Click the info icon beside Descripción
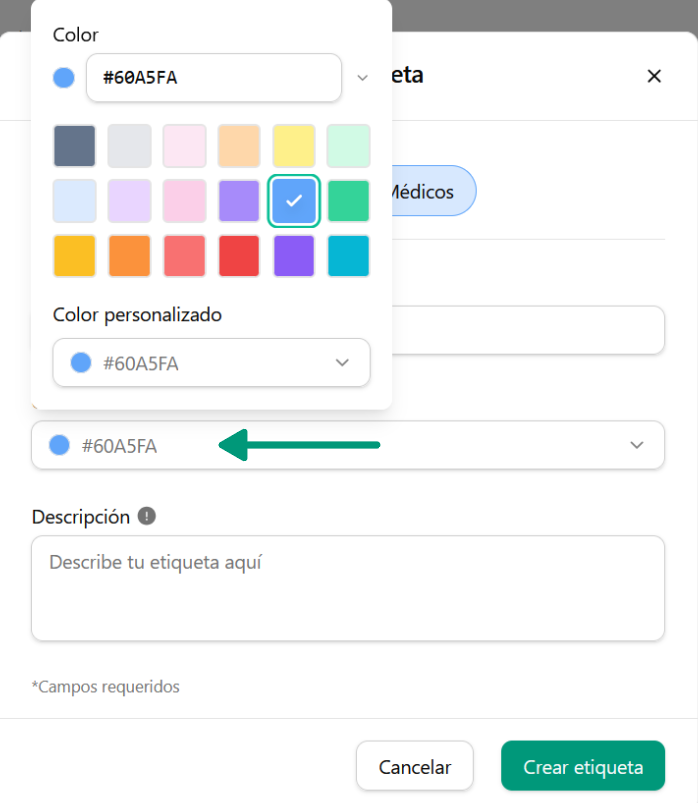Image resolution: width=698 pixels, height=803 pixels. (147, 516)
